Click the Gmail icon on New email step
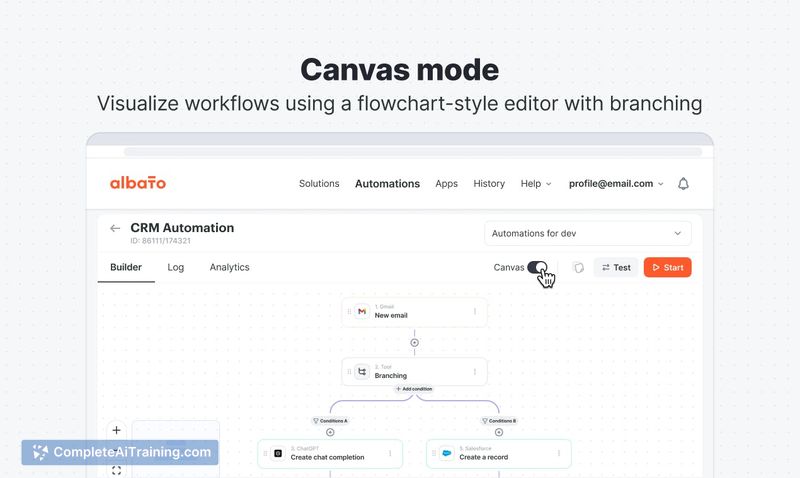 (x=362, y=311)
